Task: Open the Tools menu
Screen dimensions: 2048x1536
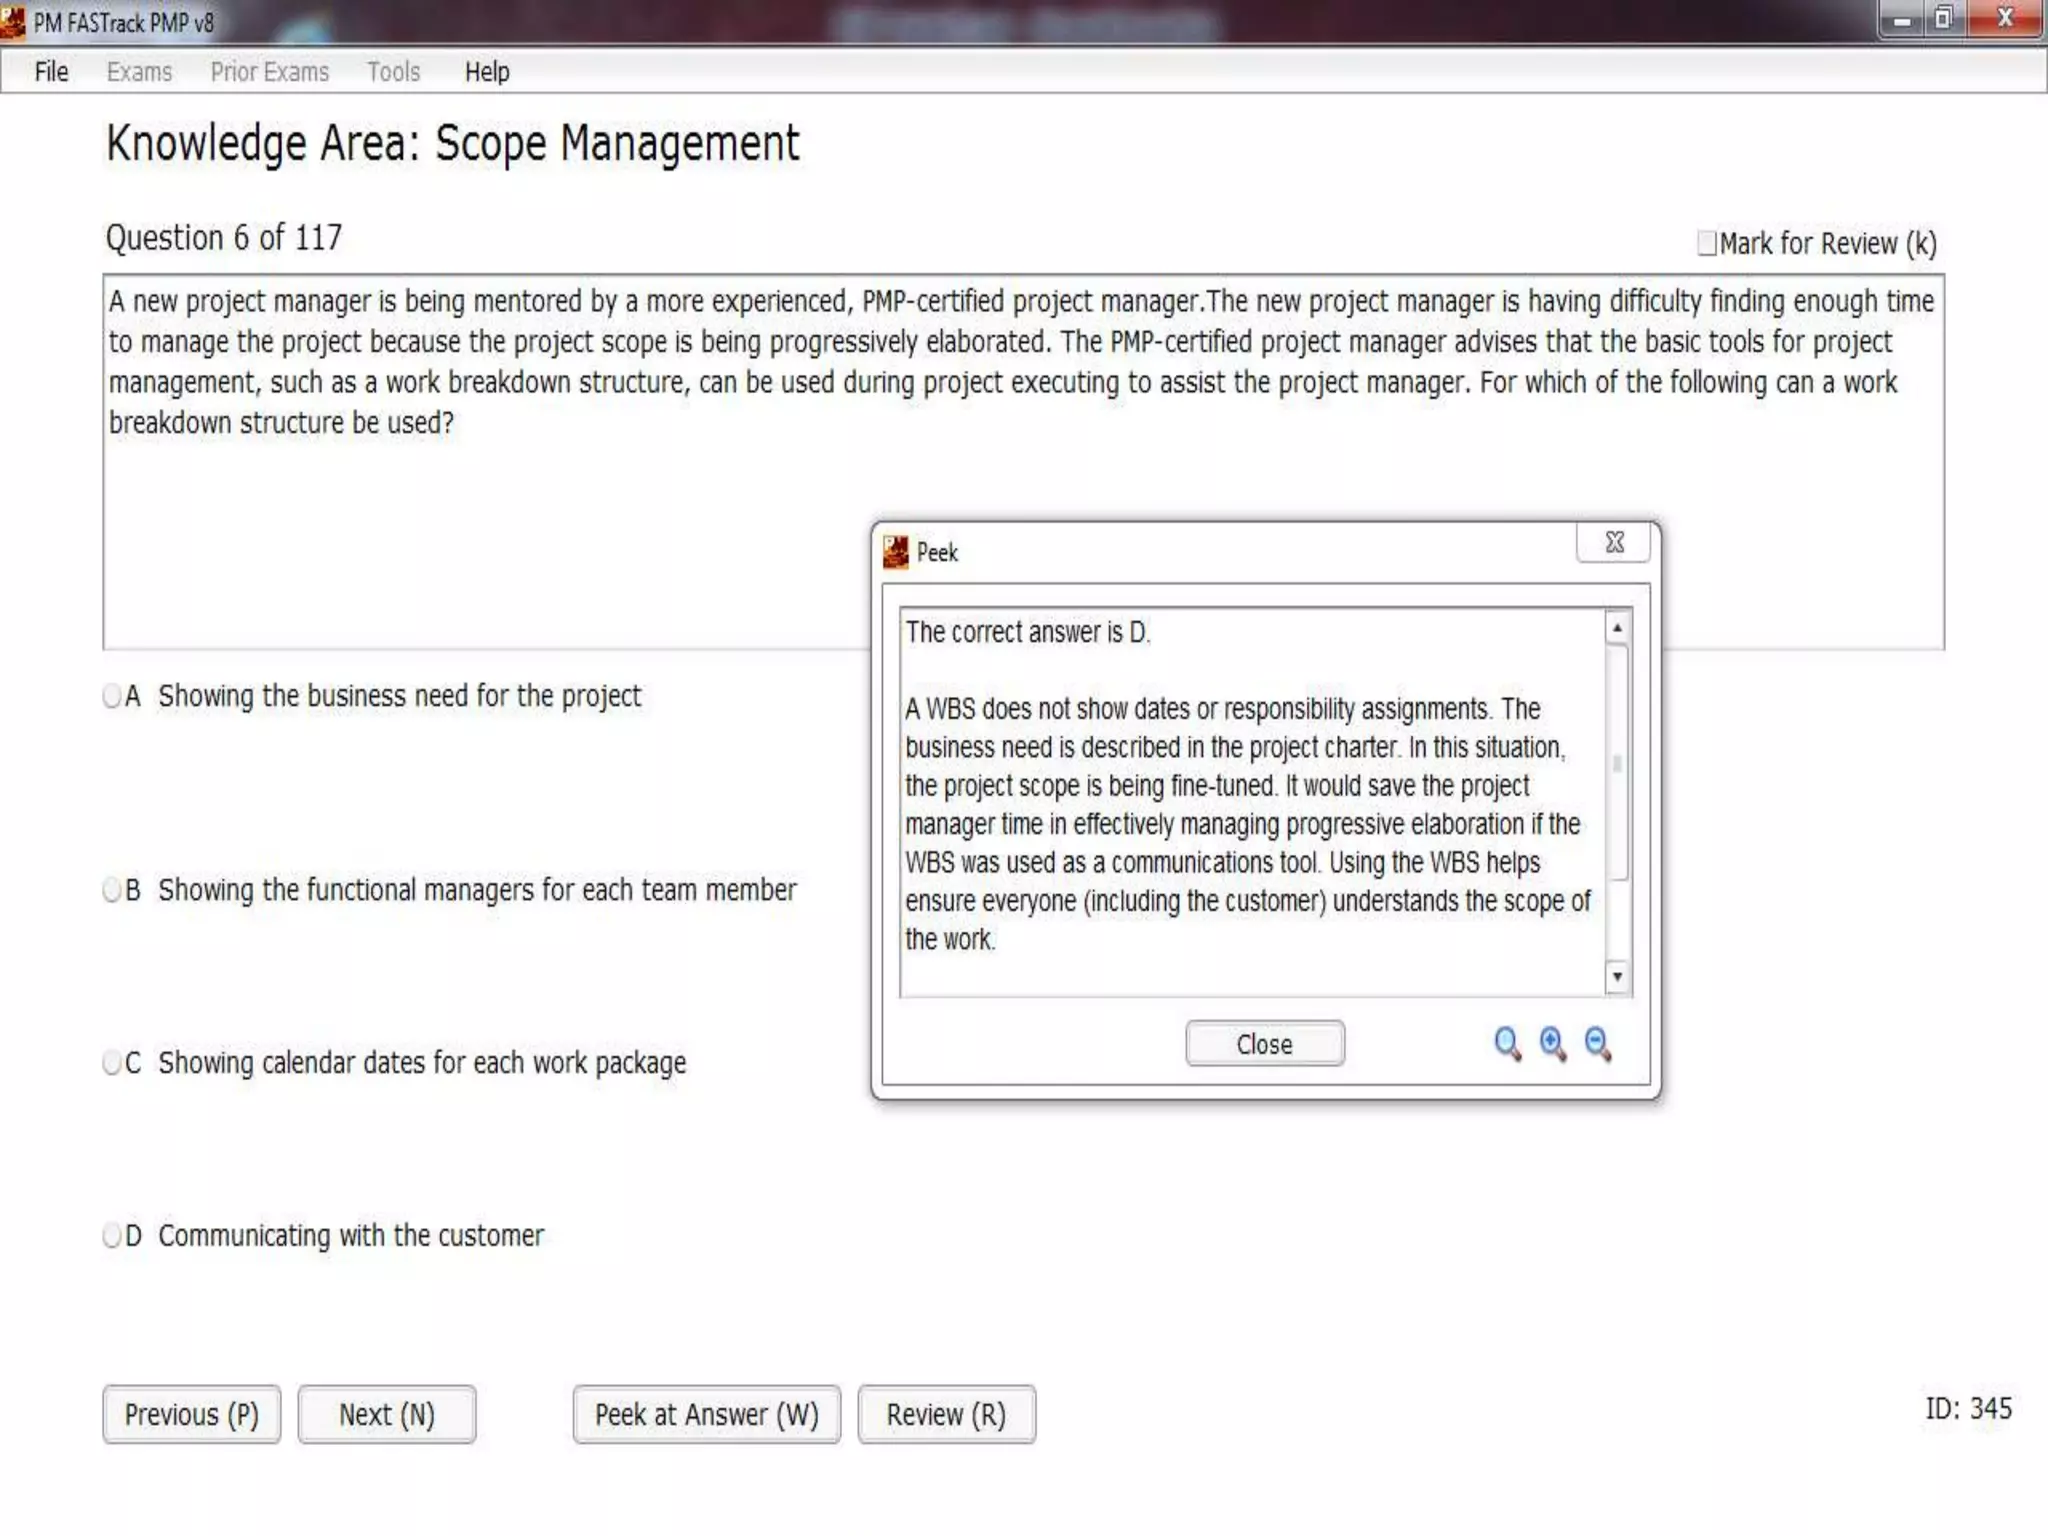Action: pos(393,72)
